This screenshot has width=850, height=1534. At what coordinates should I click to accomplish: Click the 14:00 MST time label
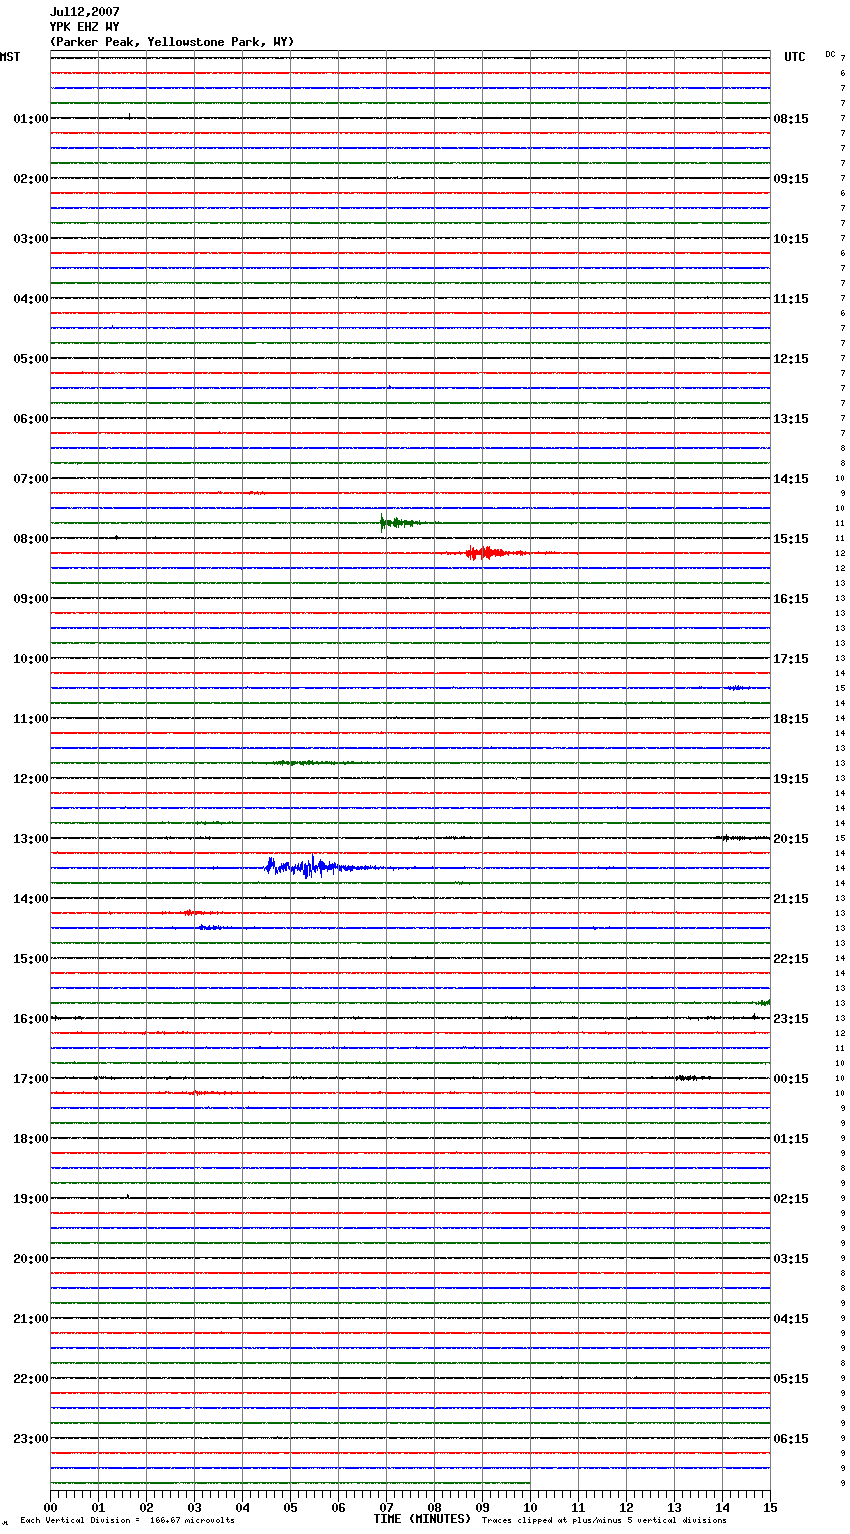[31, 899]
